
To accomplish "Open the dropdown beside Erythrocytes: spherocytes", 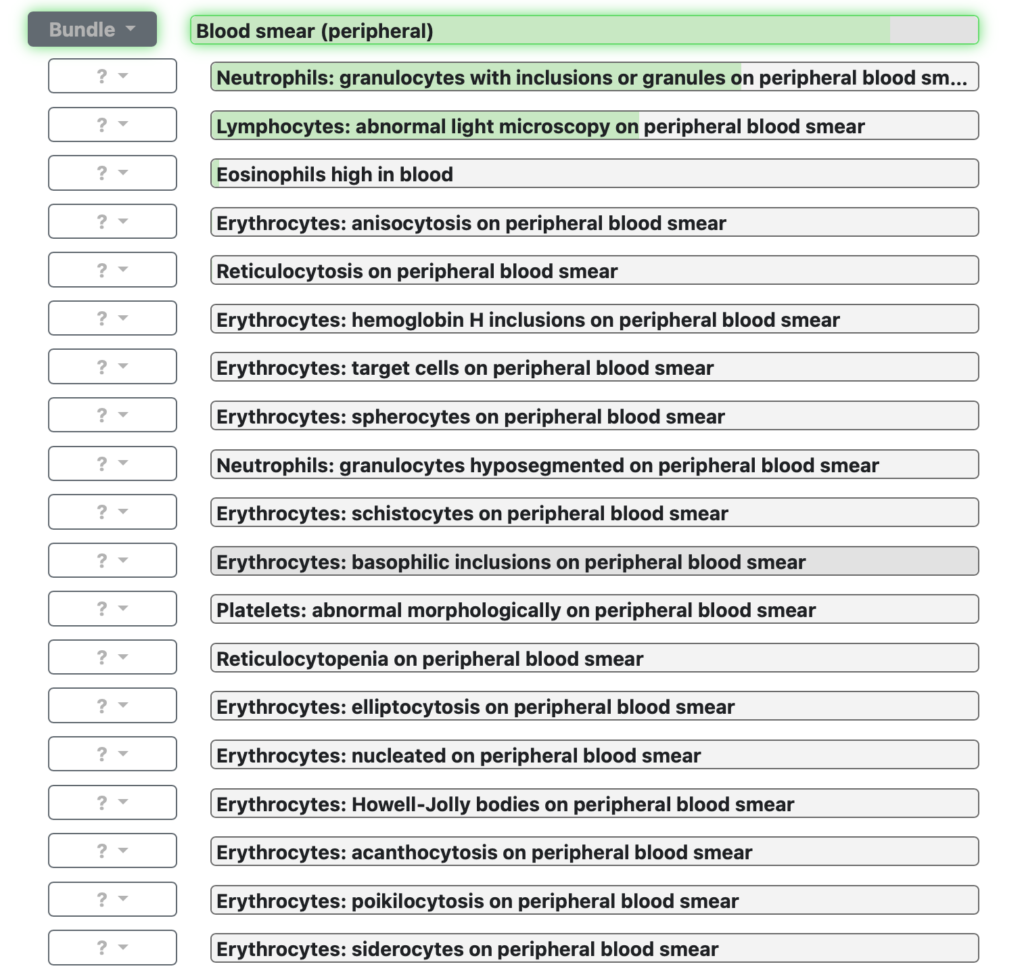I will [112, 415].
